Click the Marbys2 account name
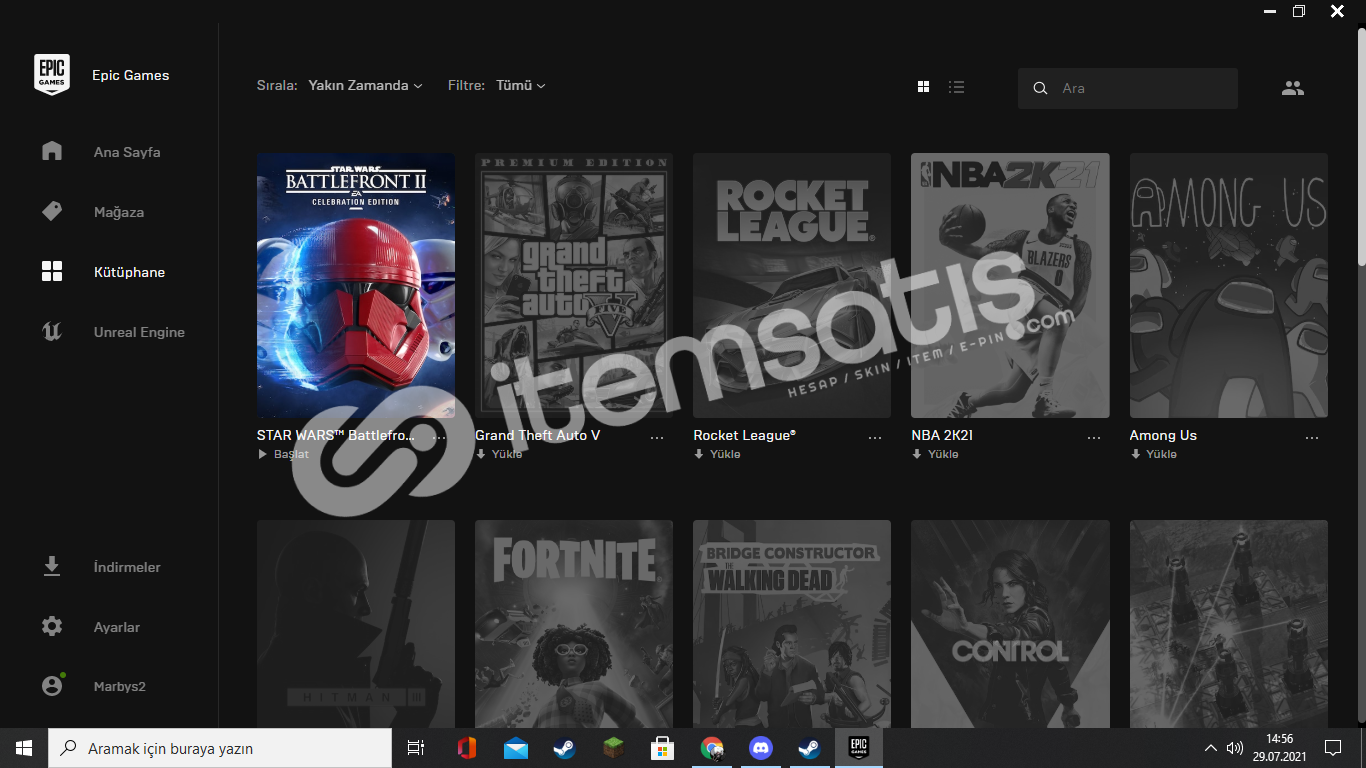 coord(120,687)
